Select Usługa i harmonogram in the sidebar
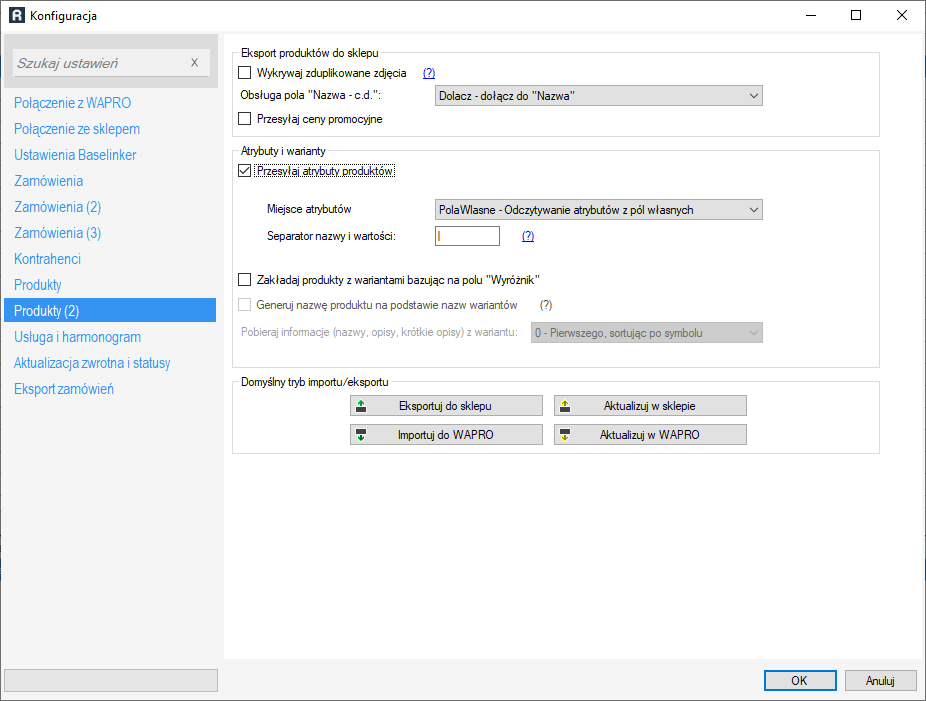Viewport: 926px width, 701px height. tap(77, 337)
